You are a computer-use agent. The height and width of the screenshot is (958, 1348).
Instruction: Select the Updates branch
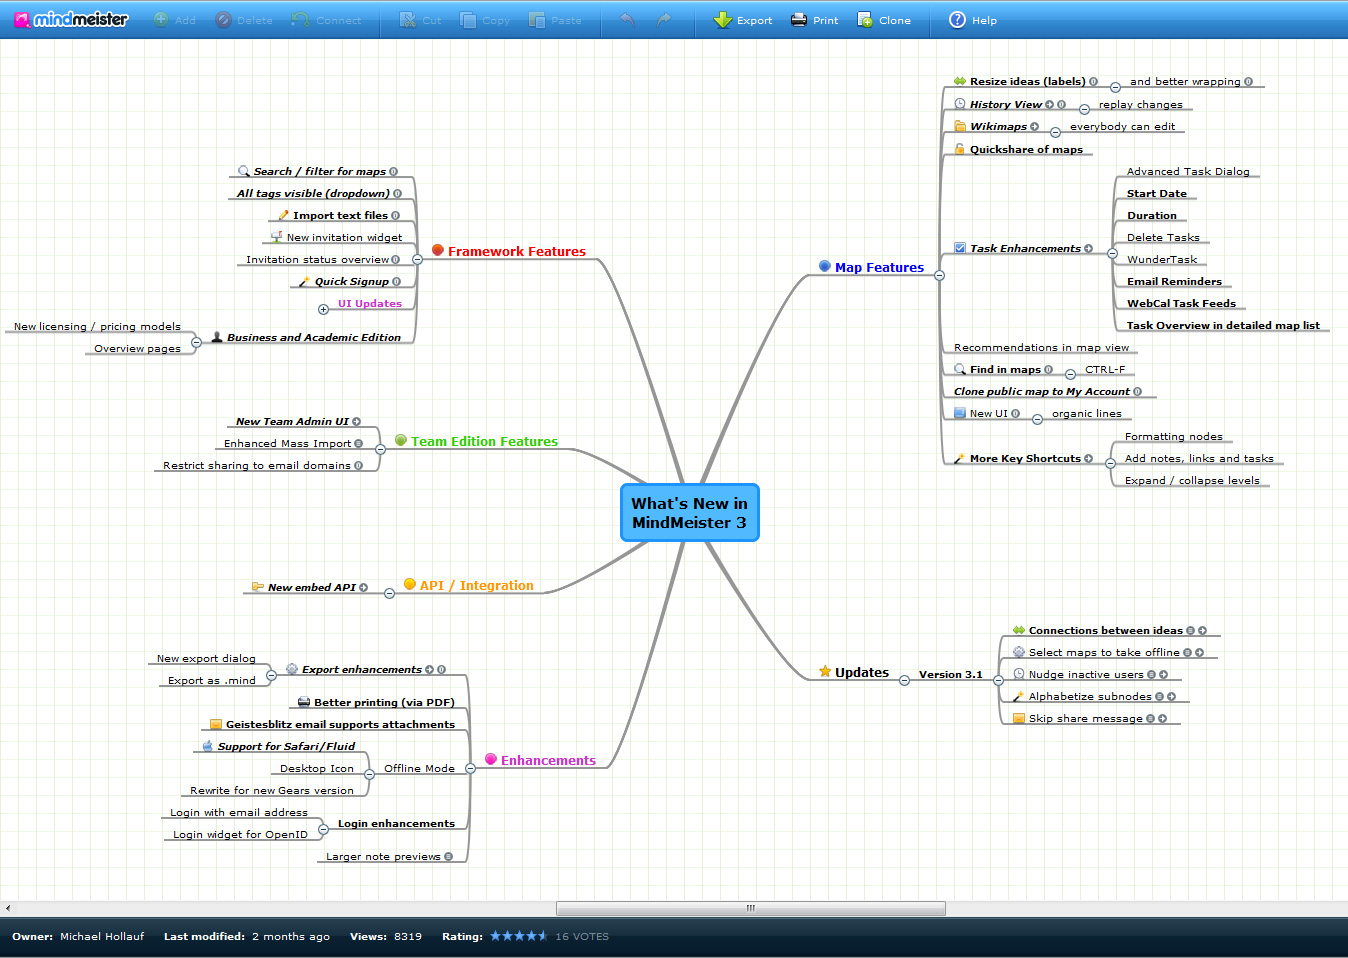point(862,673)
